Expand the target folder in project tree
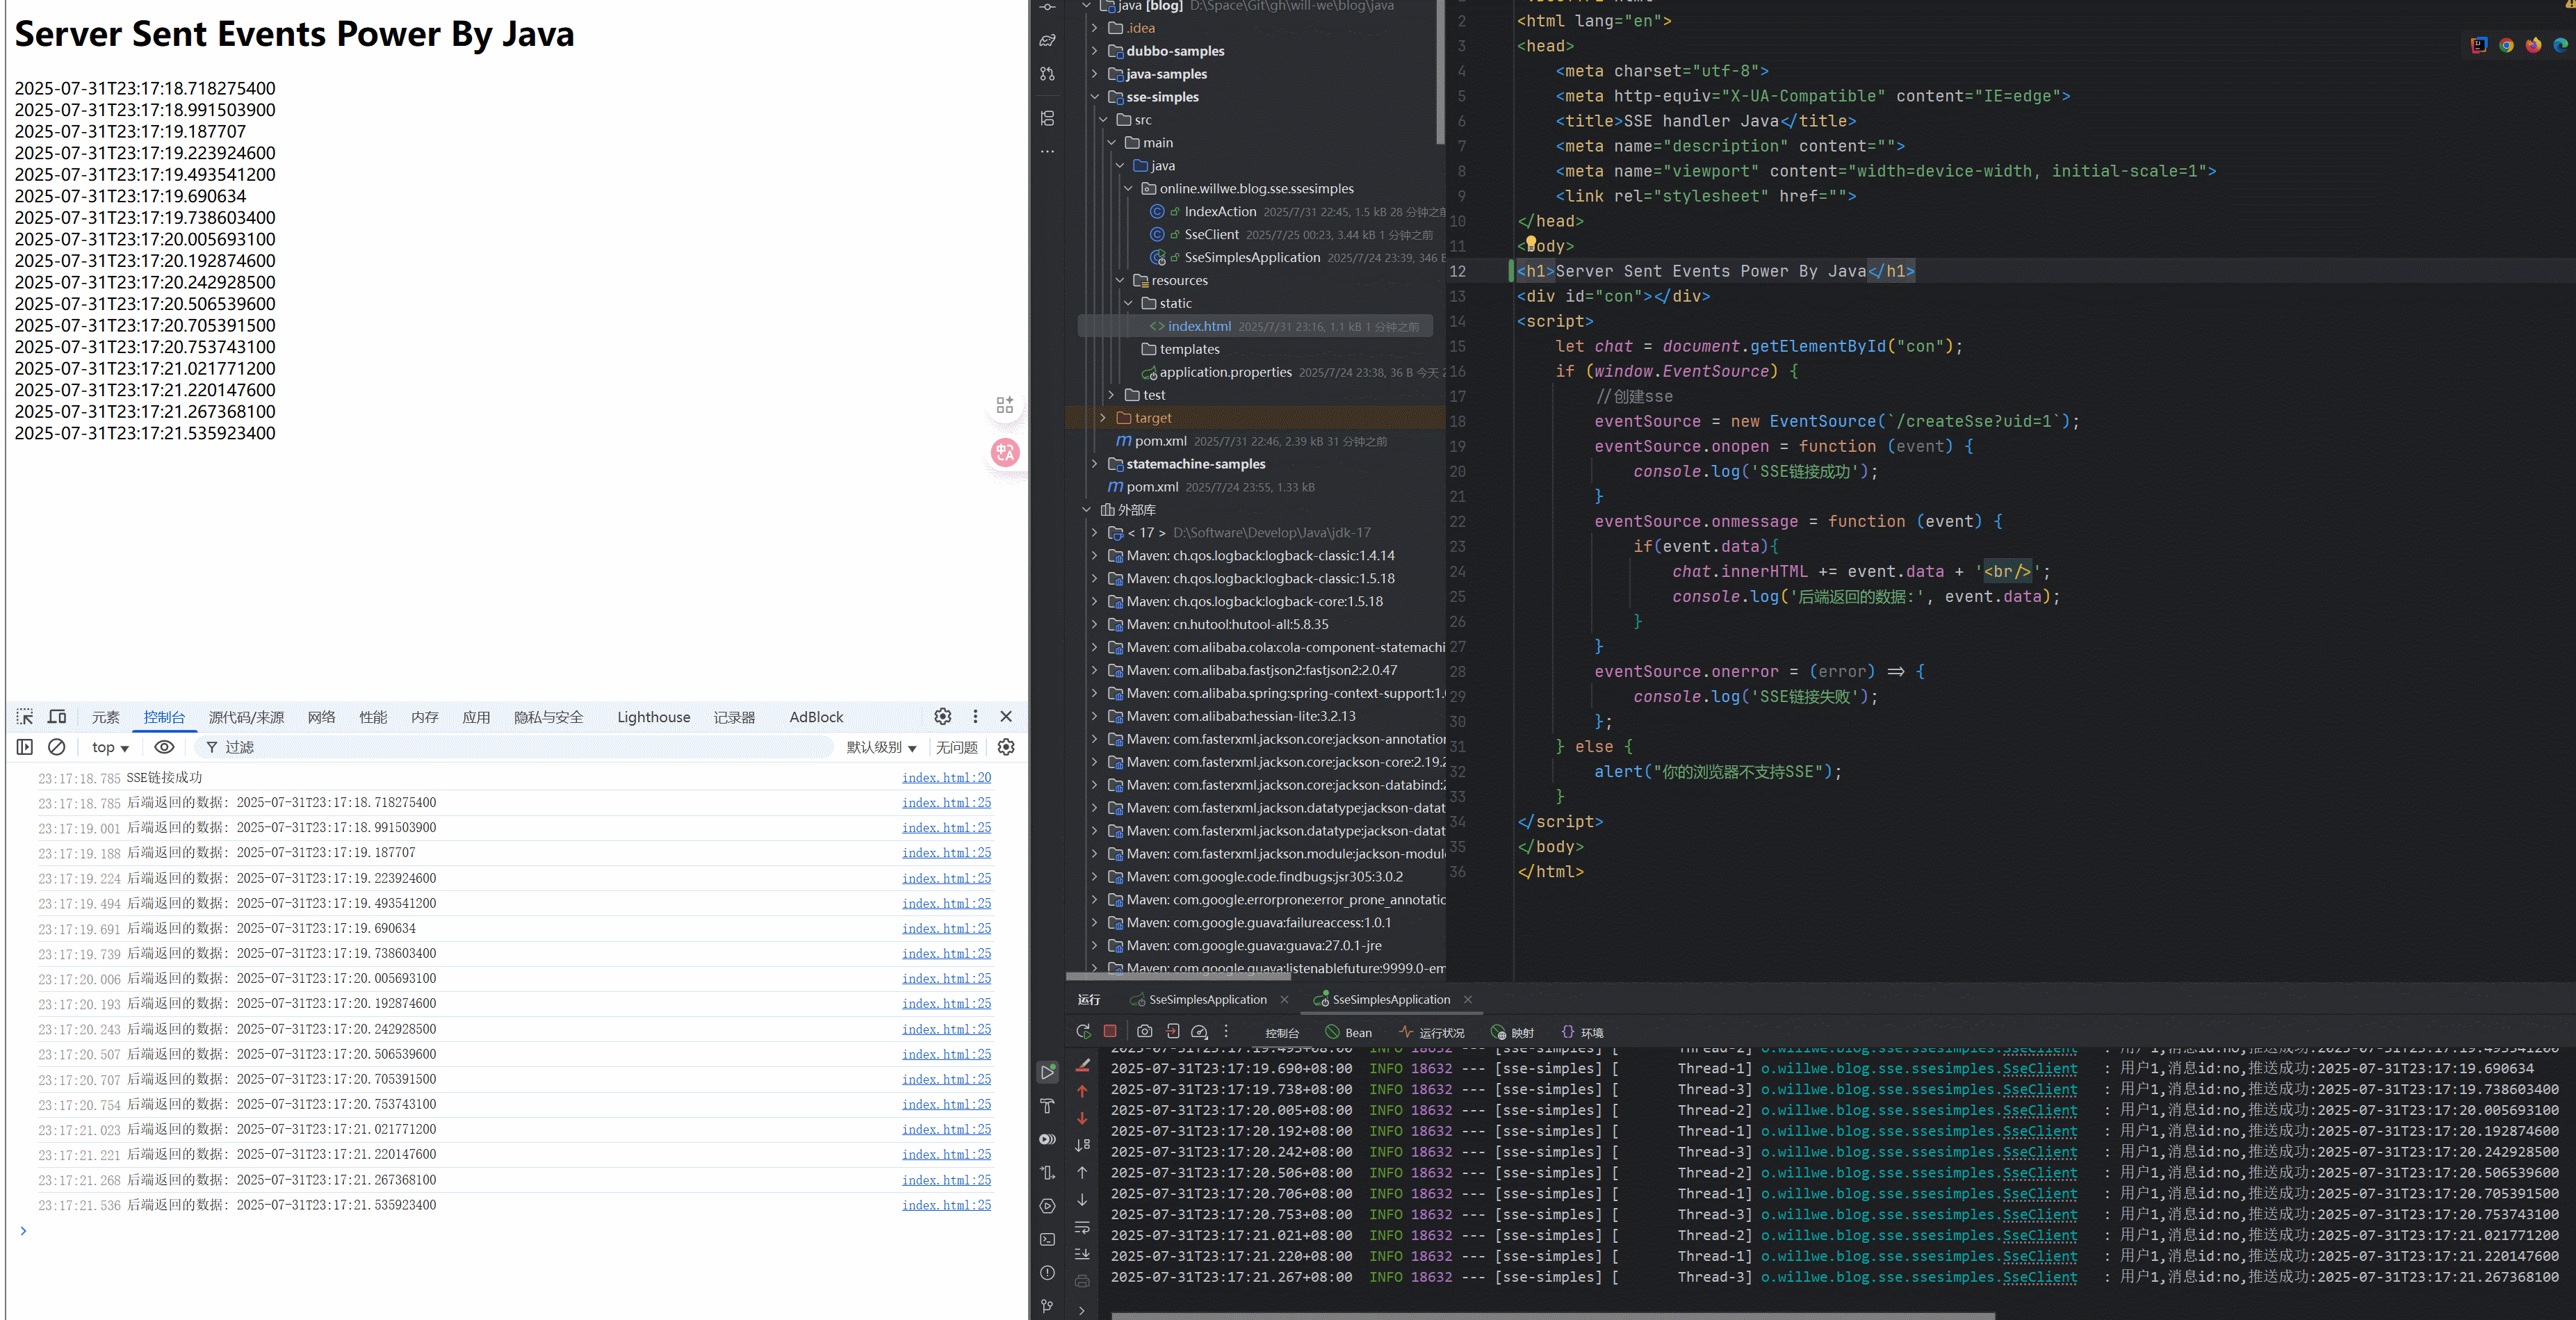Screen dimensions: 2576x1320 pyautogui.click(x=1103, y=418)
